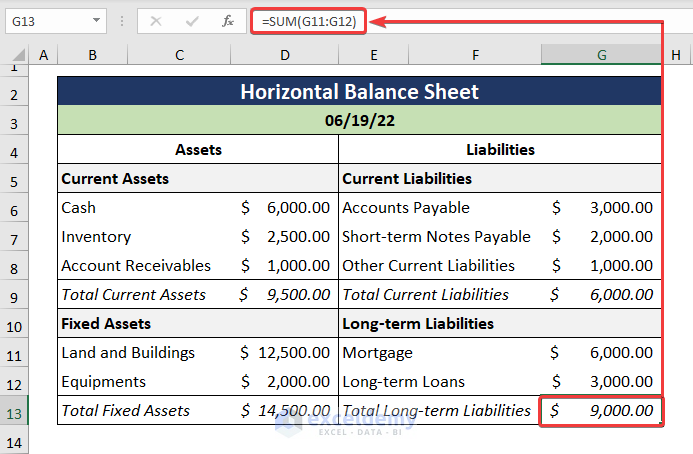Click the Select All corner triangle
This screenshot has width=693, height=454.
(x=19, y=55)
